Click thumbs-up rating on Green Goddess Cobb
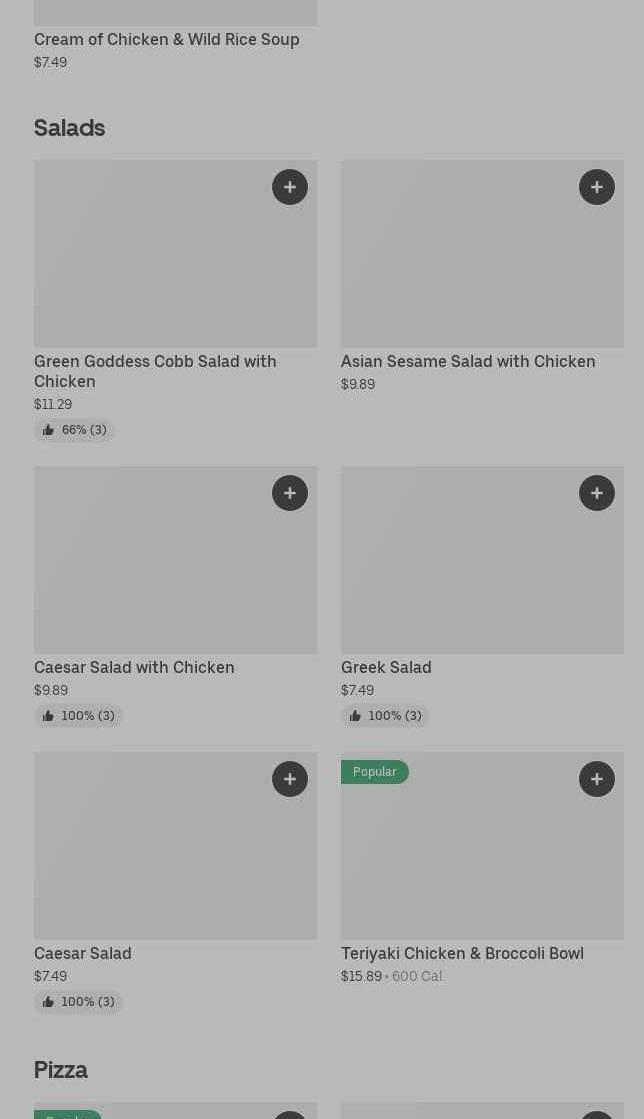This screenshot has width=644, height=1119. coord(74,430)
